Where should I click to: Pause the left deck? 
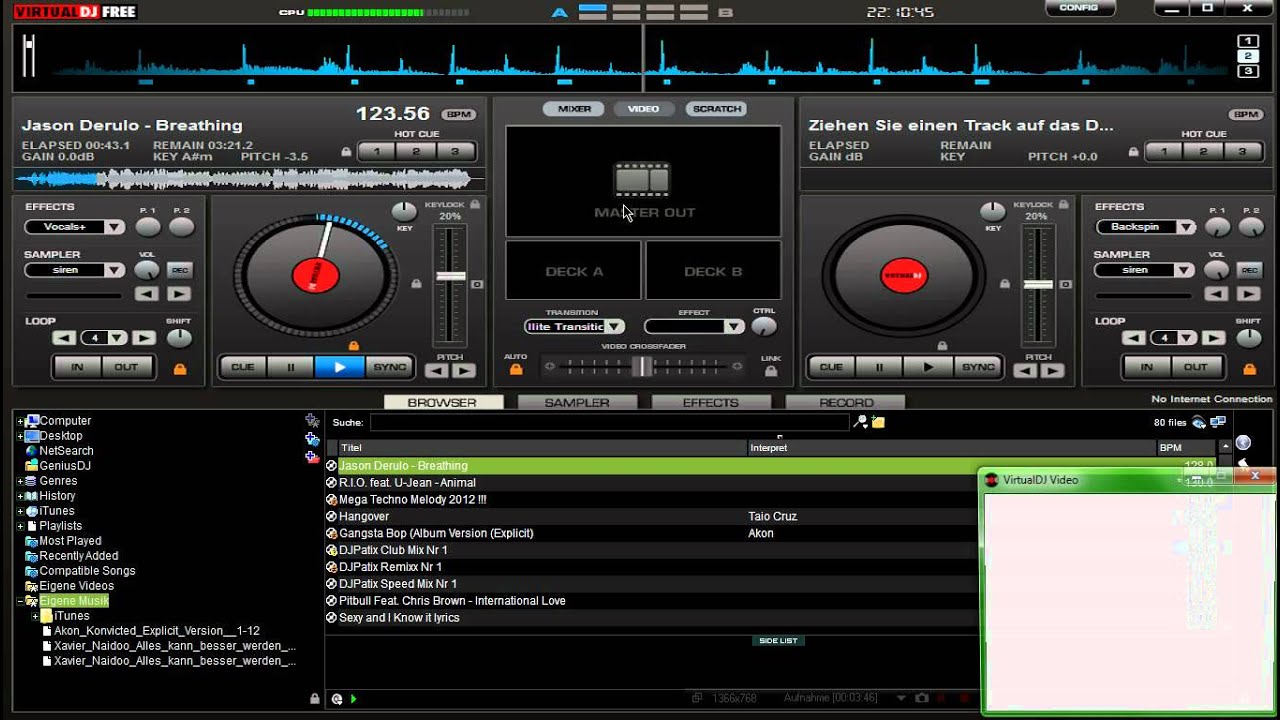[x=291, y=367]
